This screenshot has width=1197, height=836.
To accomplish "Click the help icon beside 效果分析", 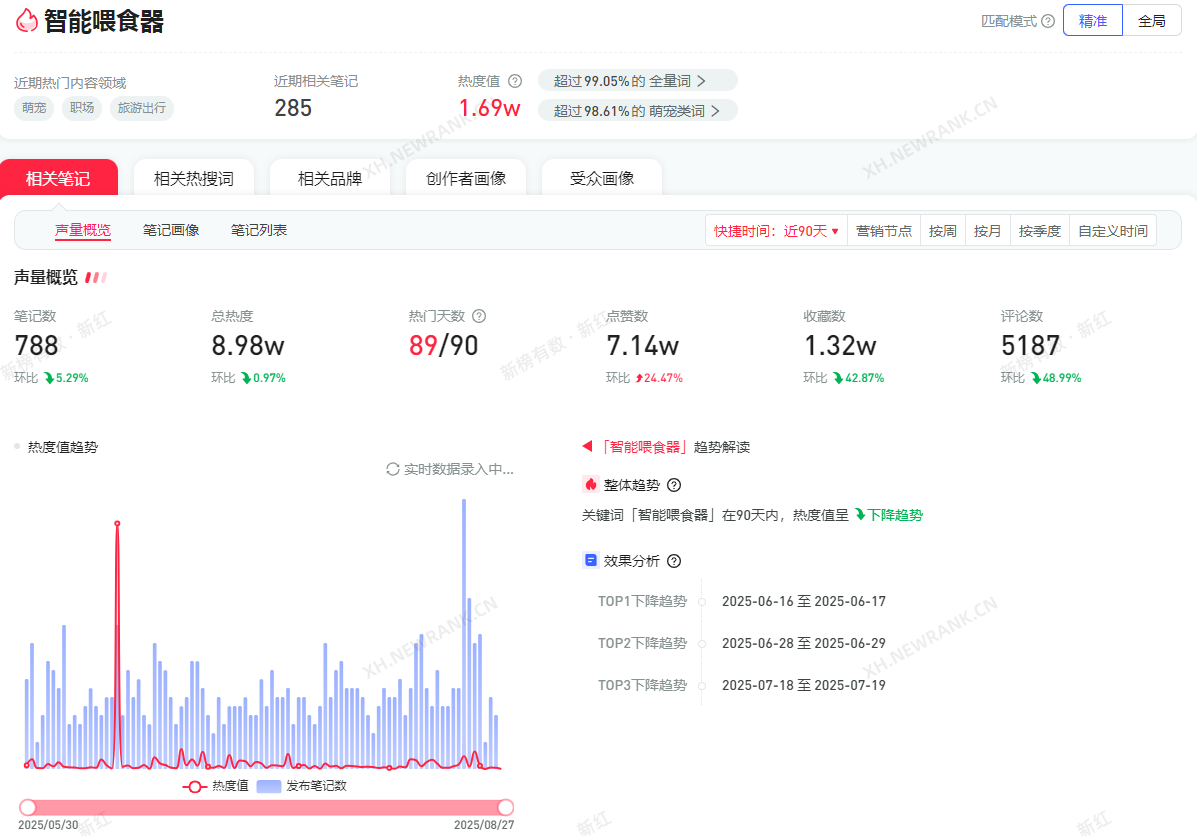I will pos(674,561).
